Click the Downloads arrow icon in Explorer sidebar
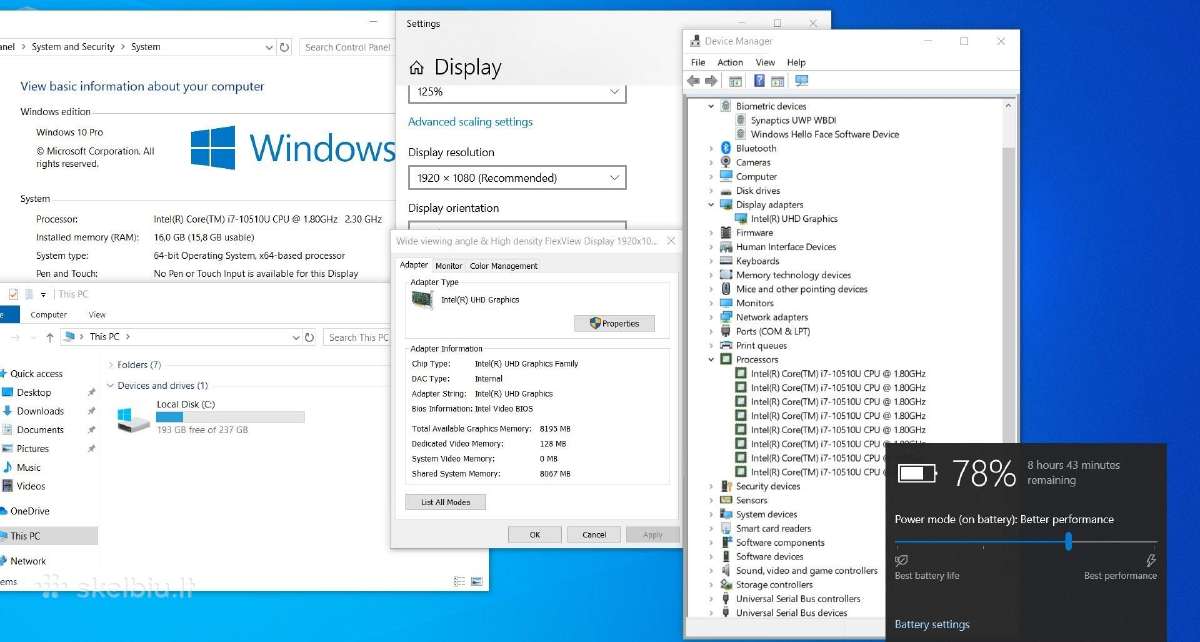This screenshot has height=642, width=1200. pos(8,411)
